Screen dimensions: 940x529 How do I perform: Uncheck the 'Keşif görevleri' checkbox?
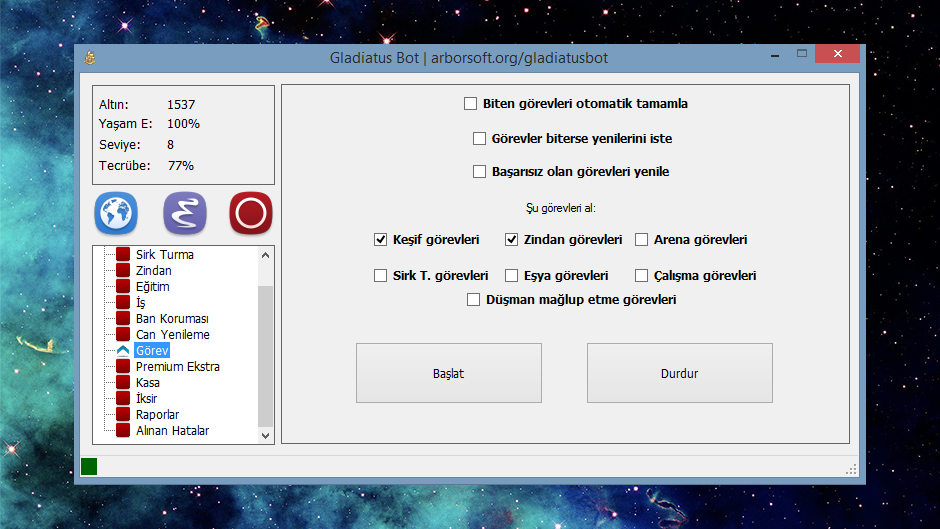(x=380, y=240)
